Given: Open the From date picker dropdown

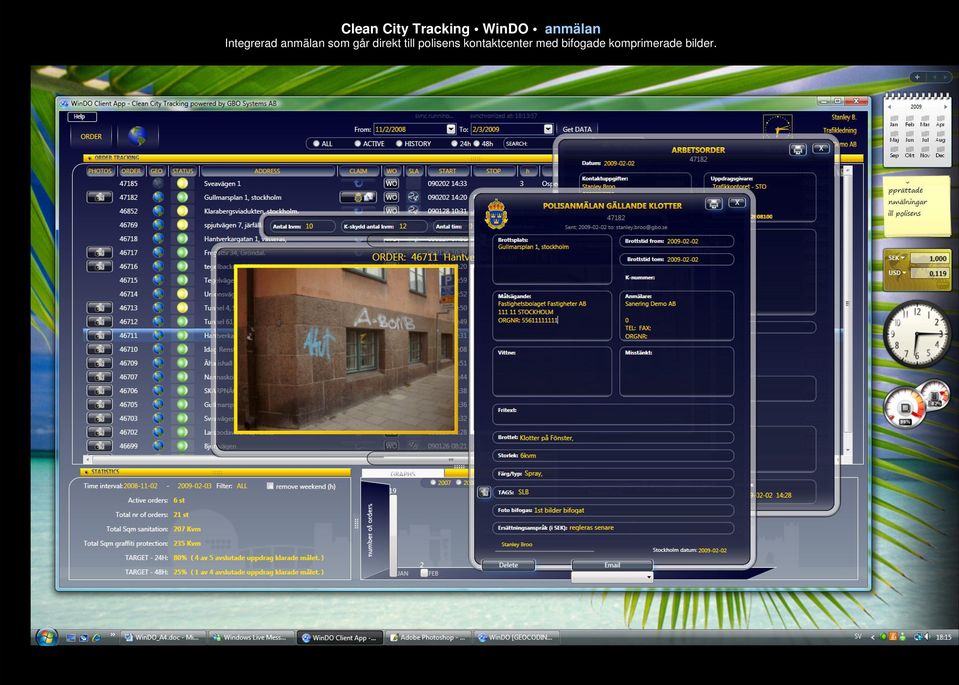Looking at the screenshot, I should pos(451,129).
